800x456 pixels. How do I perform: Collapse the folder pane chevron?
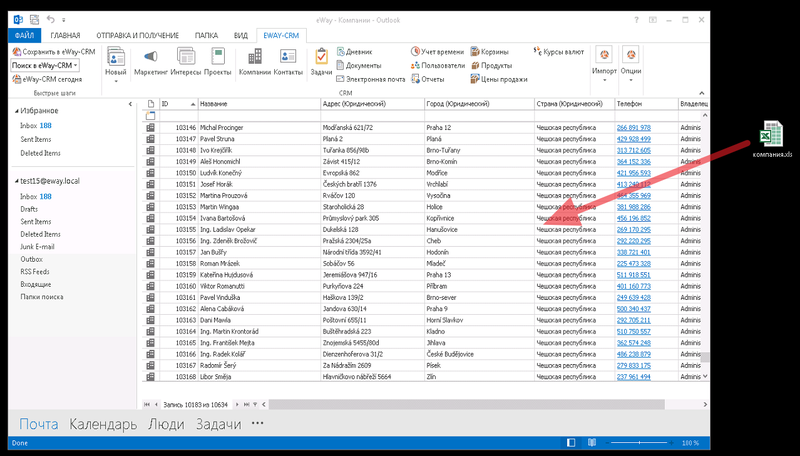[130, 104]
